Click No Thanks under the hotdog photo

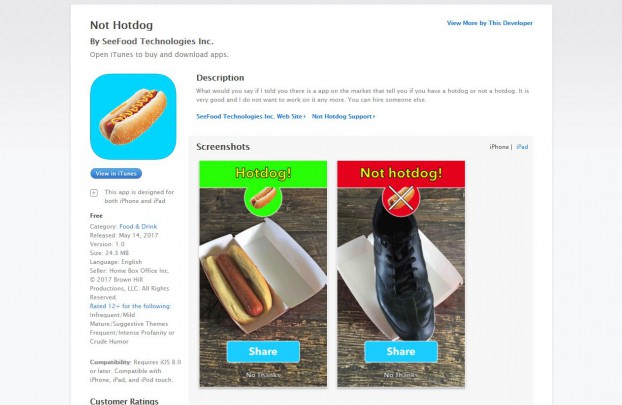pyautogui.click(x=263, y=375)
